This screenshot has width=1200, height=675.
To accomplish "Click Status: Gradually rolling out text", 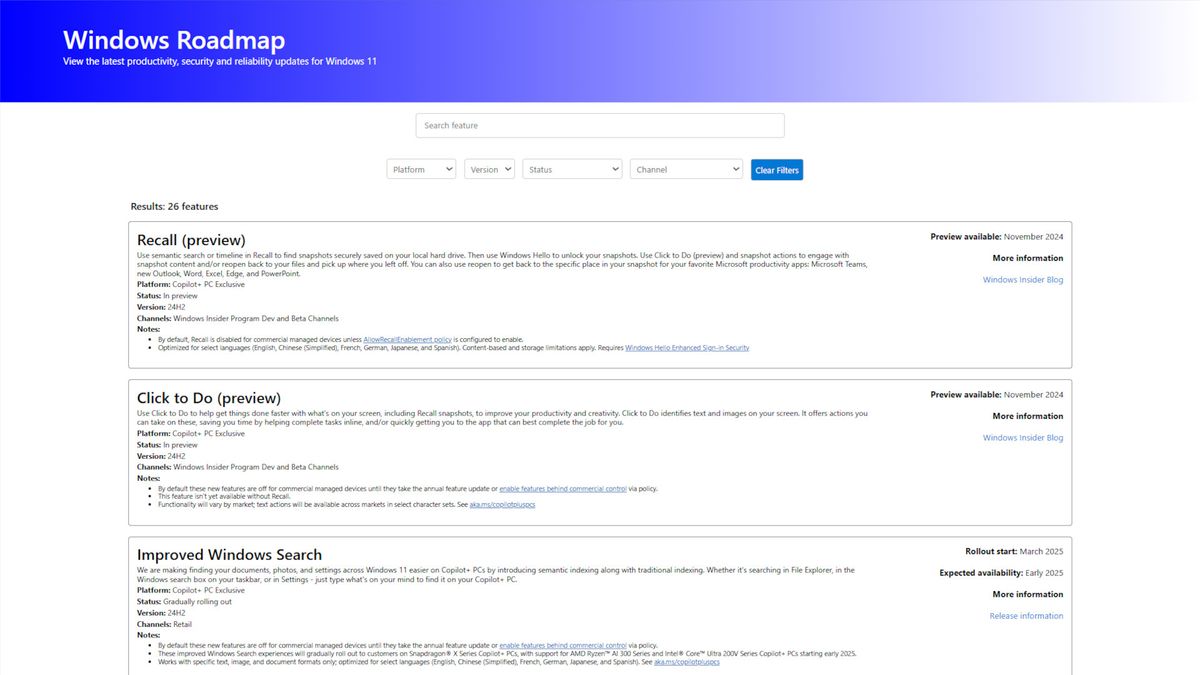I will pyautogui.click(x=184, y=602).
